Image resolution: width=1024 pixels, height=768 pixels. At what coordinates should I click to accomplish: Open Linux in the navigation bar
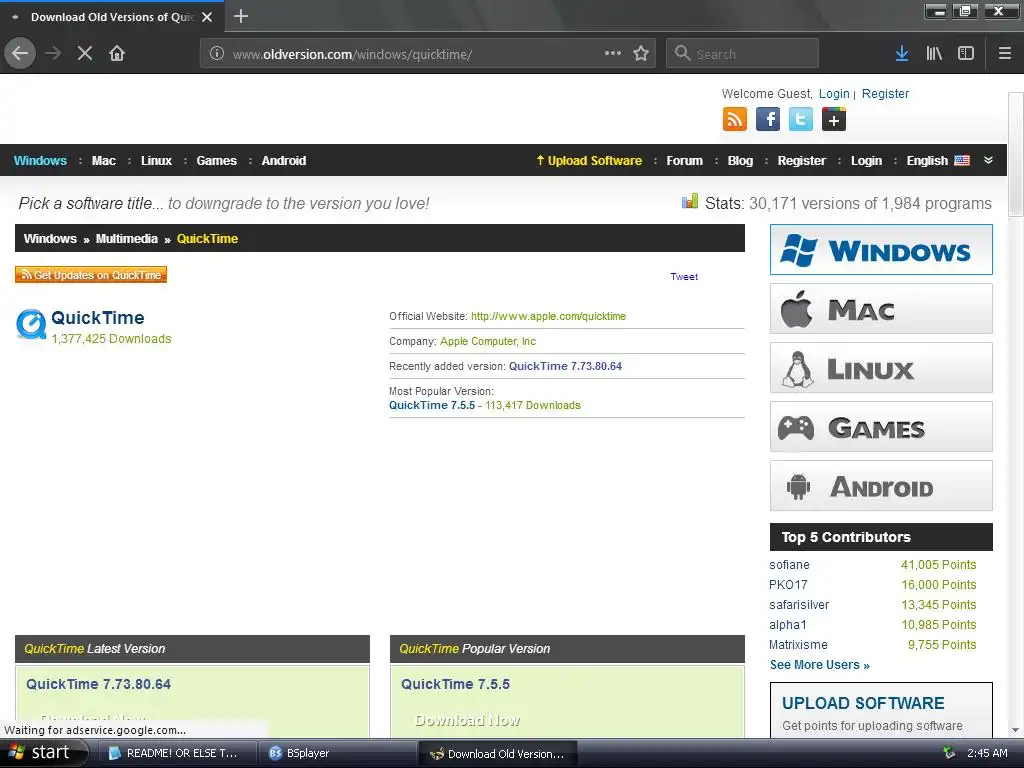[x=156, y=161]
